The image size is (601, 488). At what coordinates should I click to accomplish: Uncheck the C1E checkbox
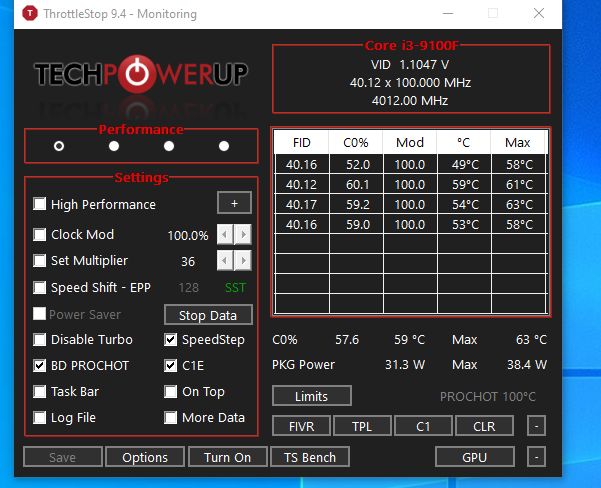tap(171, 366)
